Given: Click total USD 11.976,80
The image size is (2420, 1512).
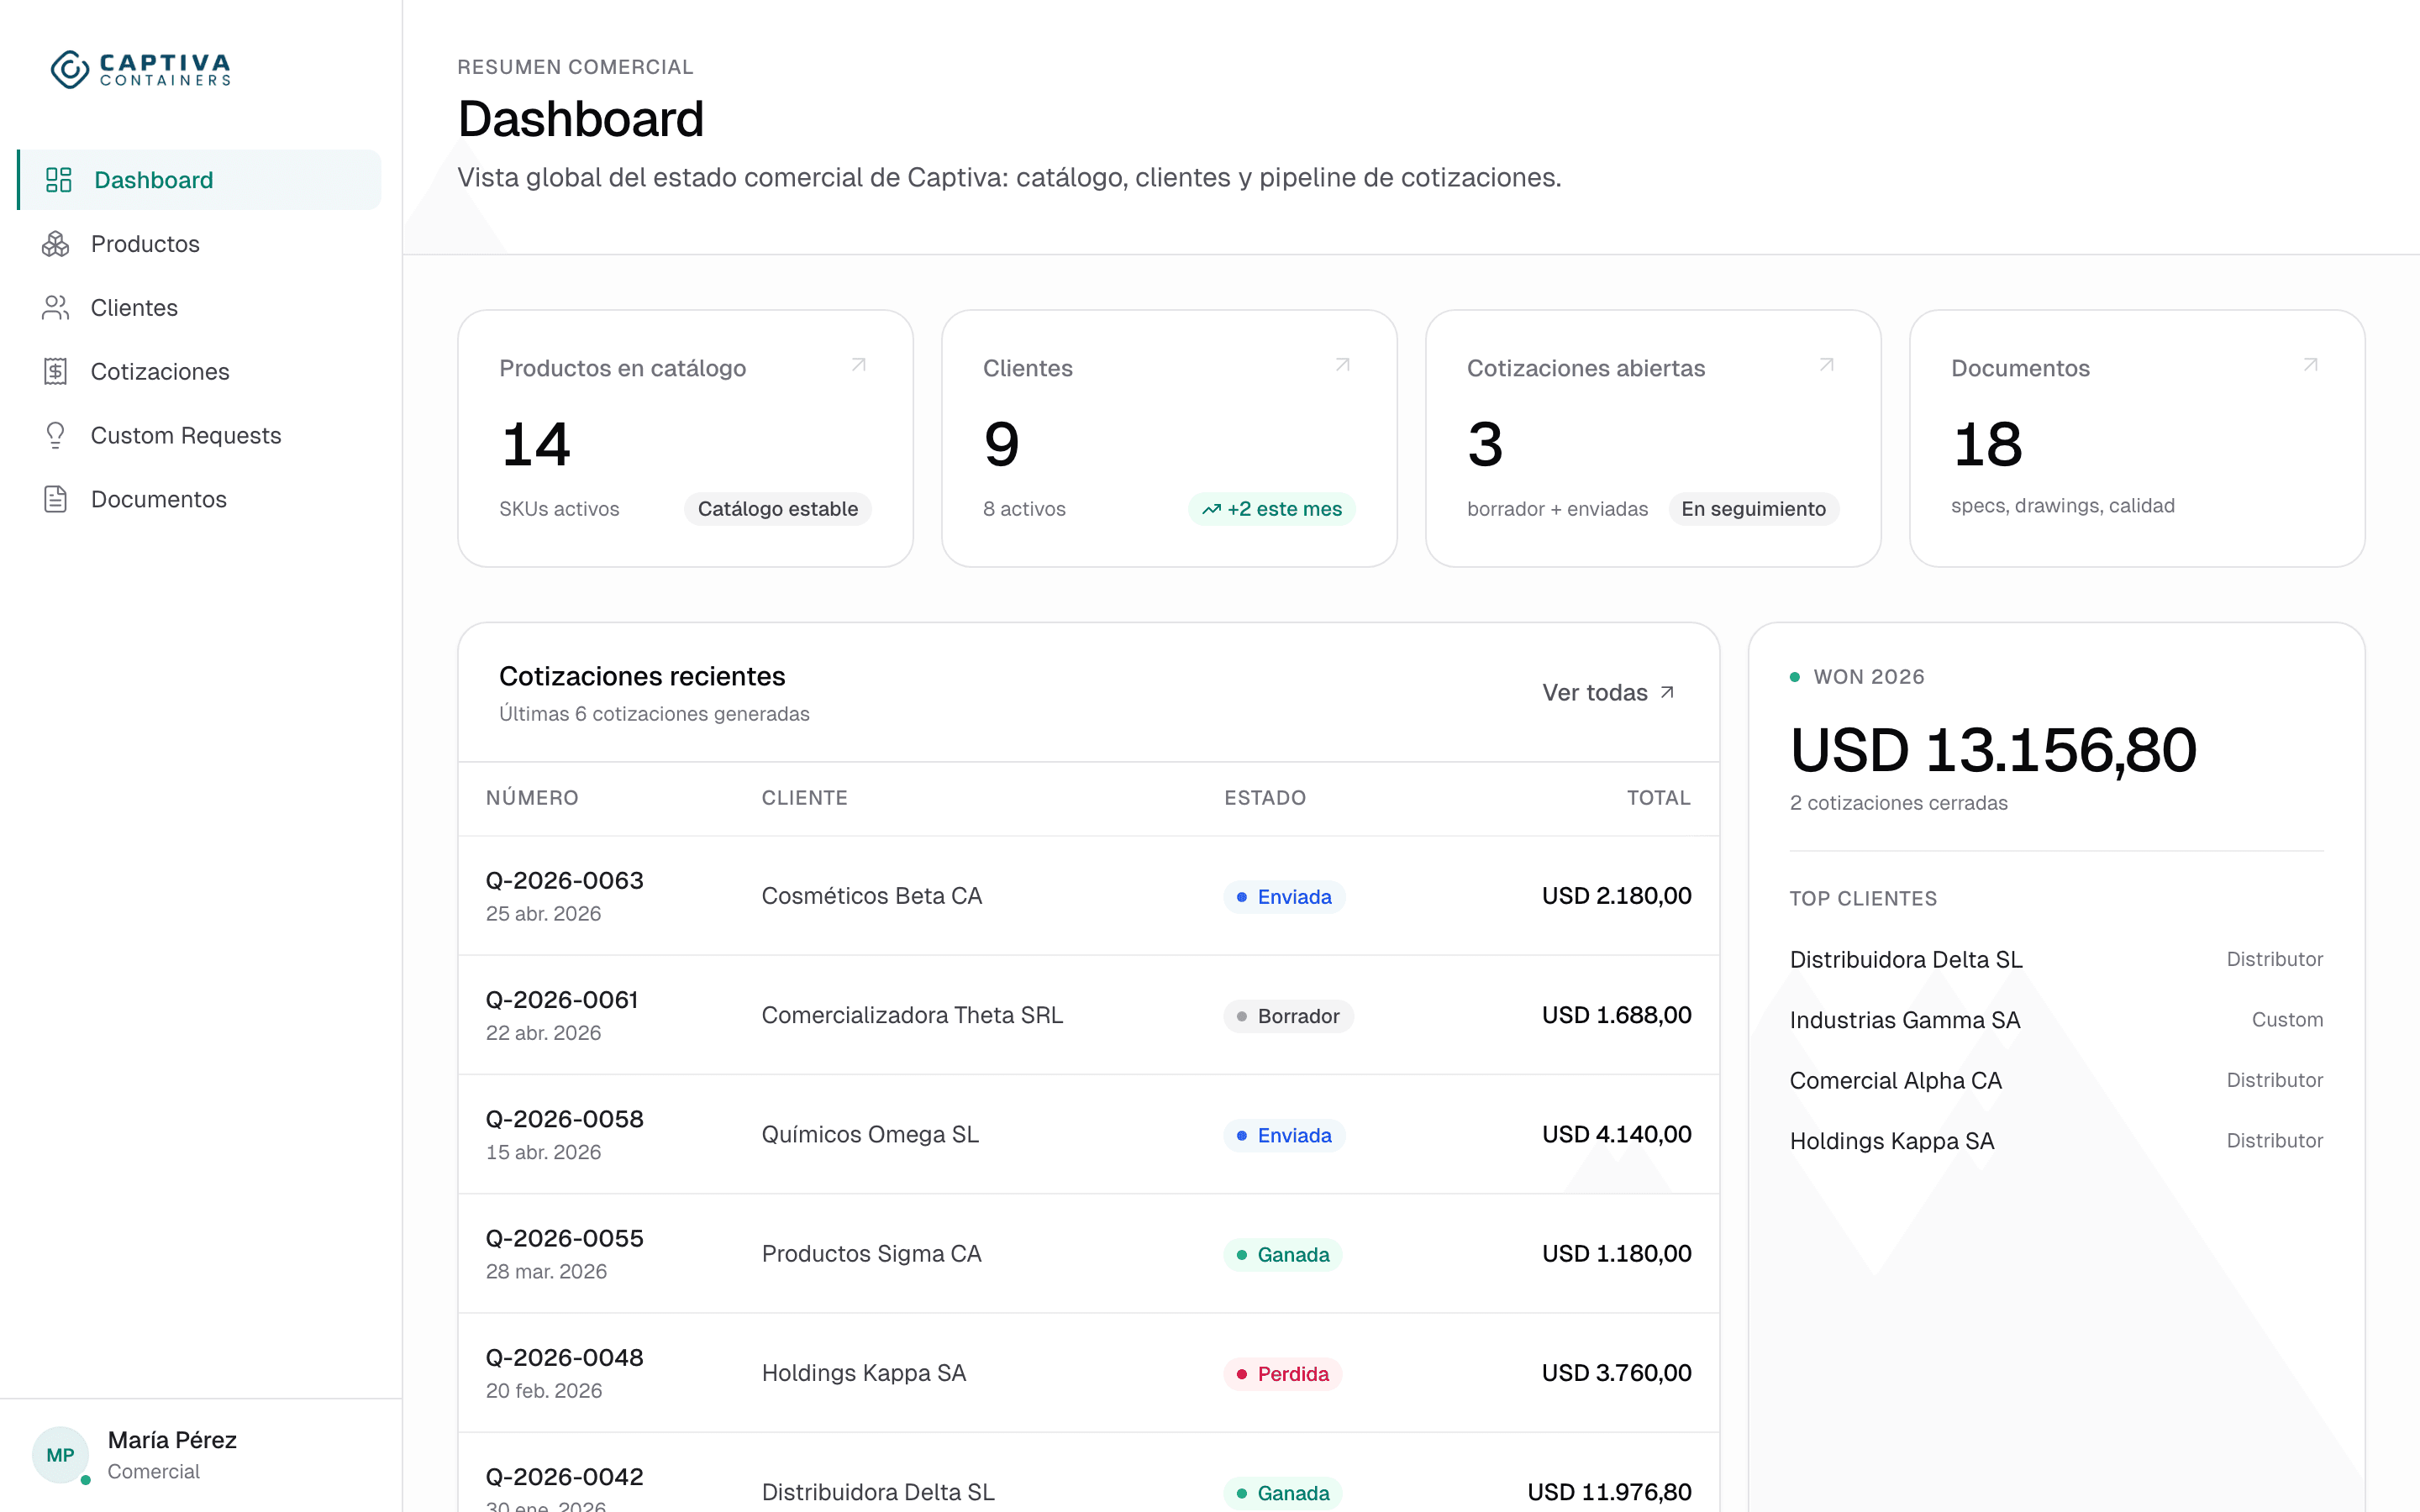Looking at the screenshot, I should pos(1609,1492).
